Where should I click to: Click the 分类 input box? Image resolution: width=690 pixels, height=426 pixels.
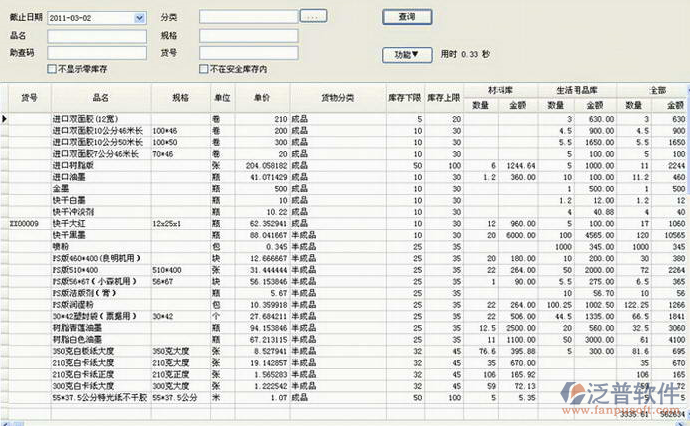[247, 18]
